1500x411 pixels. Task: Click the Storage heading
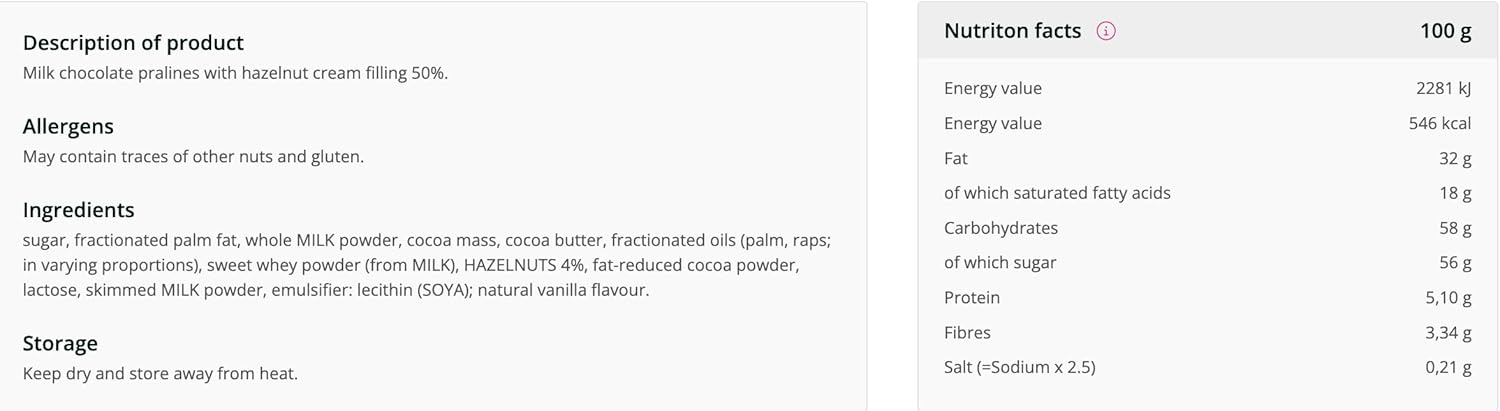click(60, 344)
